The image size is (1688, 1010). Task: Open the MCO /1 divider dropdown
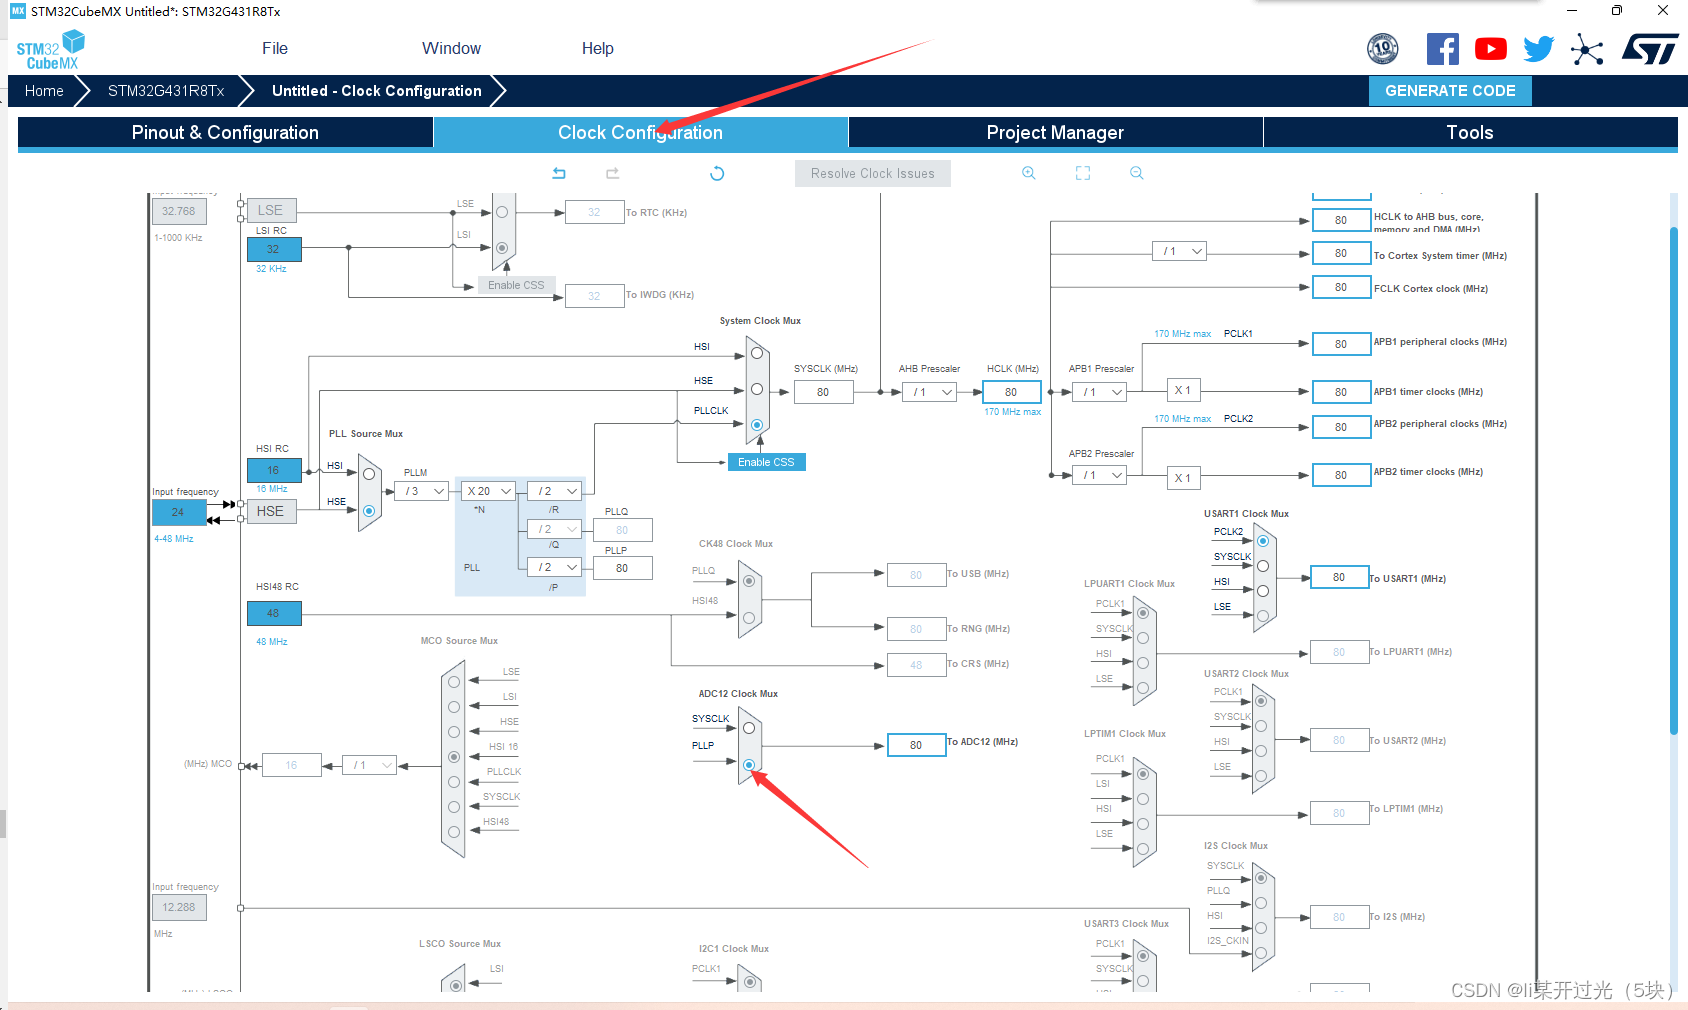click(369, 765)
